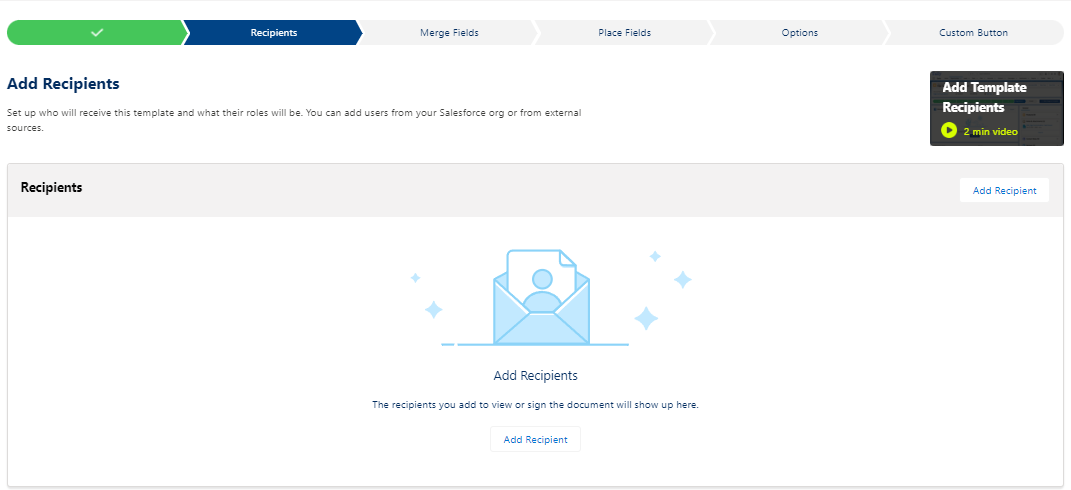
Task: Open the Add Template Recipients thumbnail title
Action: tap(984, 97)
